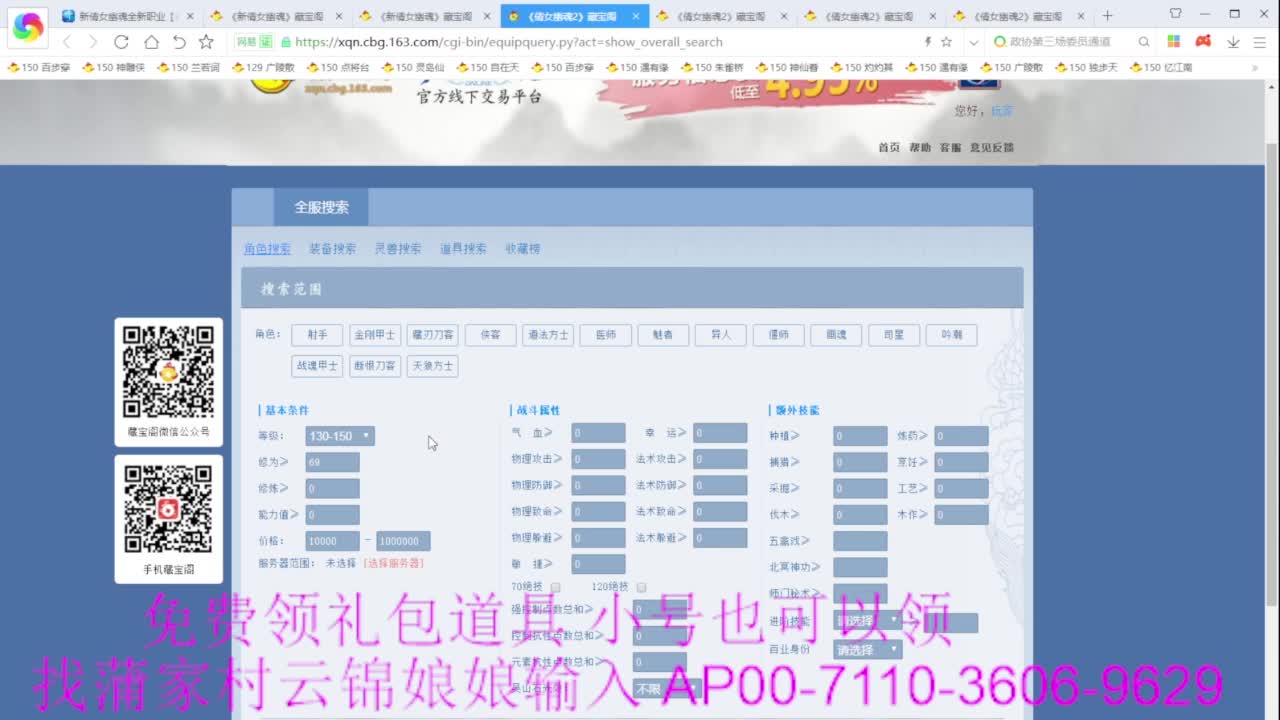The height and width of the screenshot is (720, 1280).
Task: Go back to the previous page
Action: tap(67, 42)
